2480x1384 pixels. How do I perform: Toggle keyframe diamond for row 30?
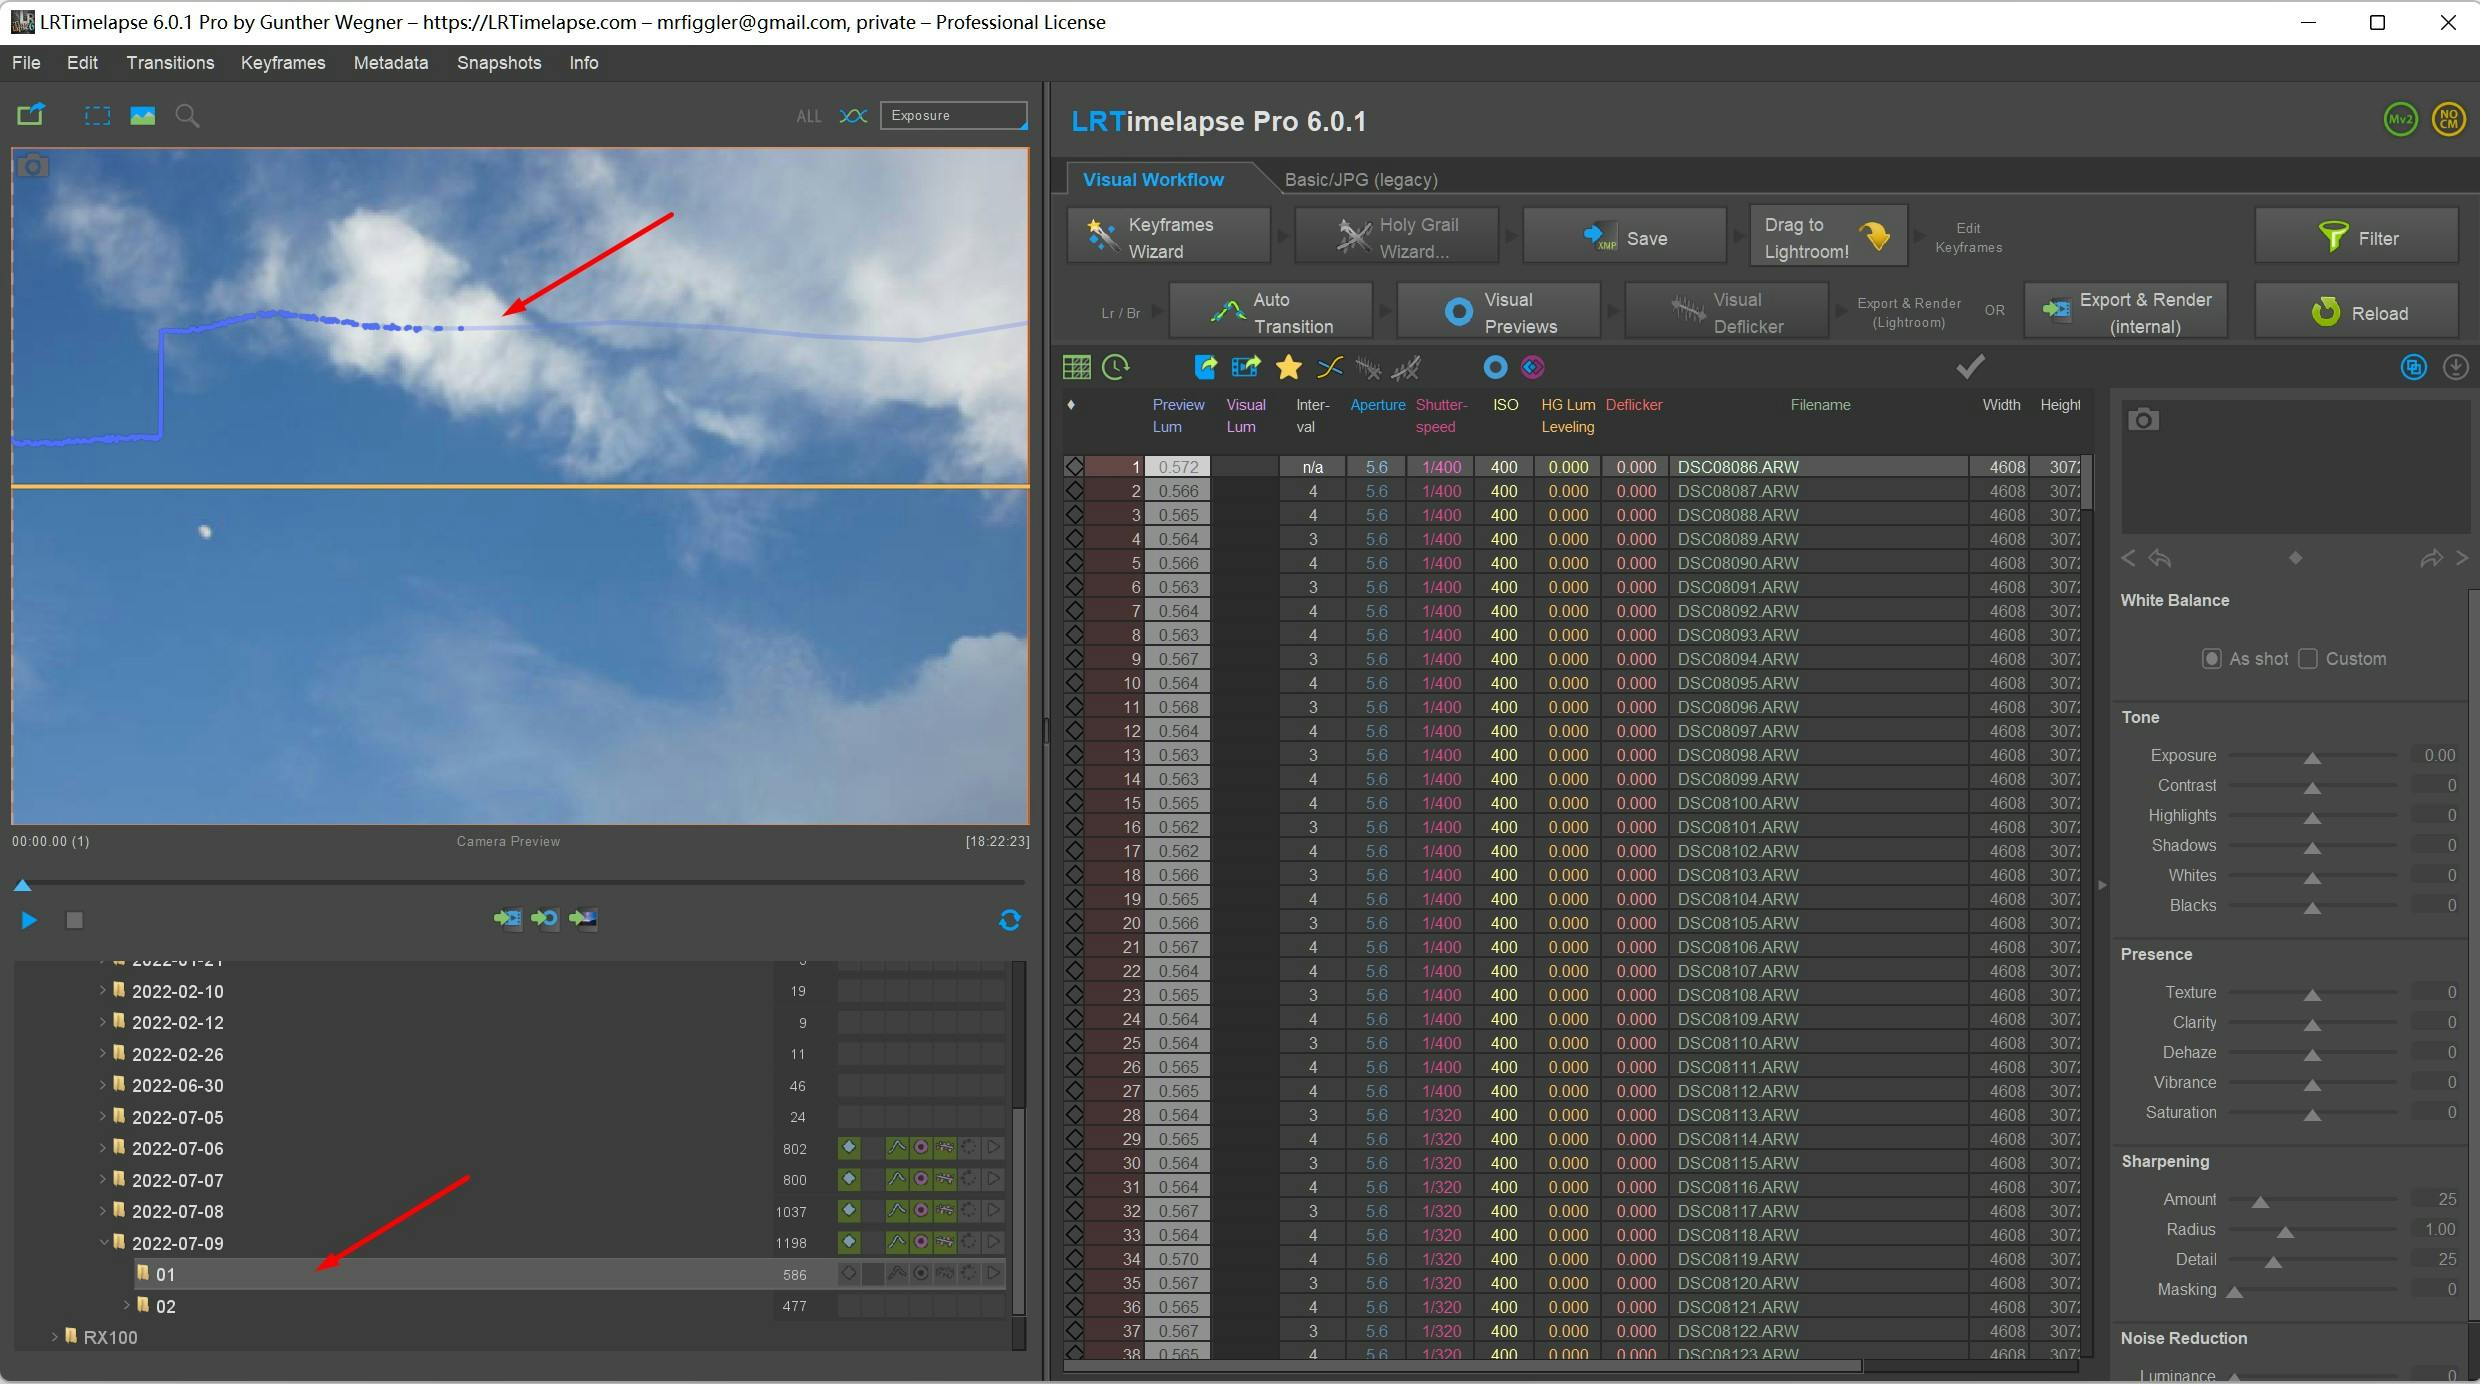pos(1074,1163)
